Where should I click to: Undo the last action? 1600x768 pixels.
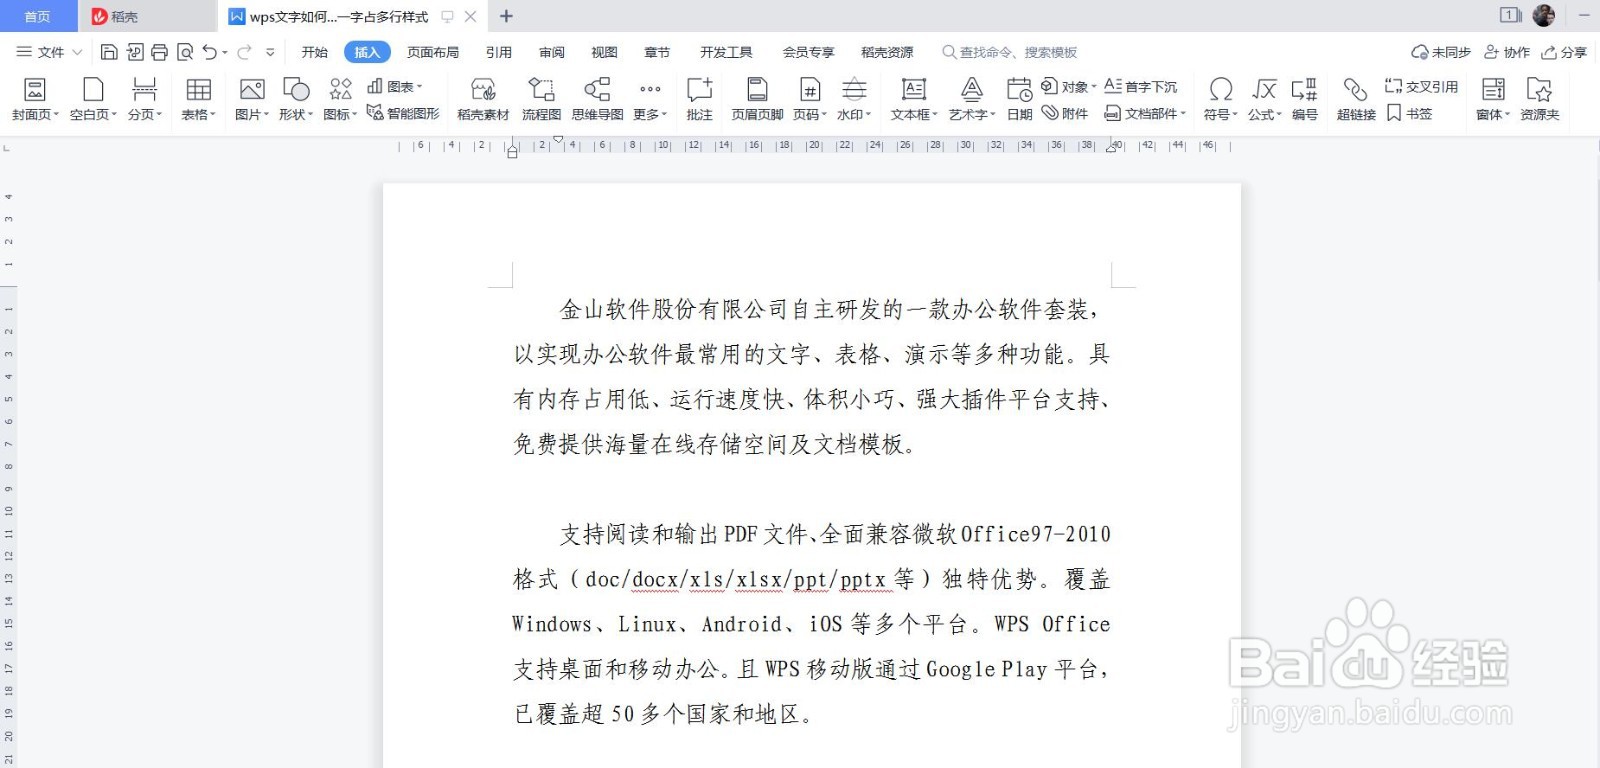[209, 52]
